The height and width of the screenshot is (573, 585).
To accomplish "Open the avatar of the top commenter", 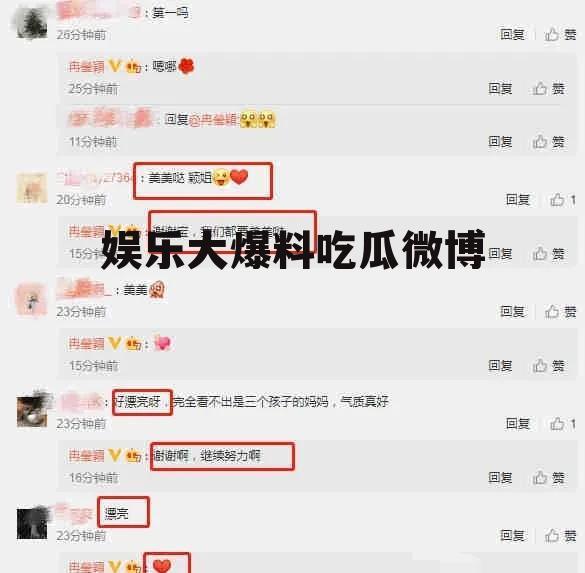I will [32, 23].
